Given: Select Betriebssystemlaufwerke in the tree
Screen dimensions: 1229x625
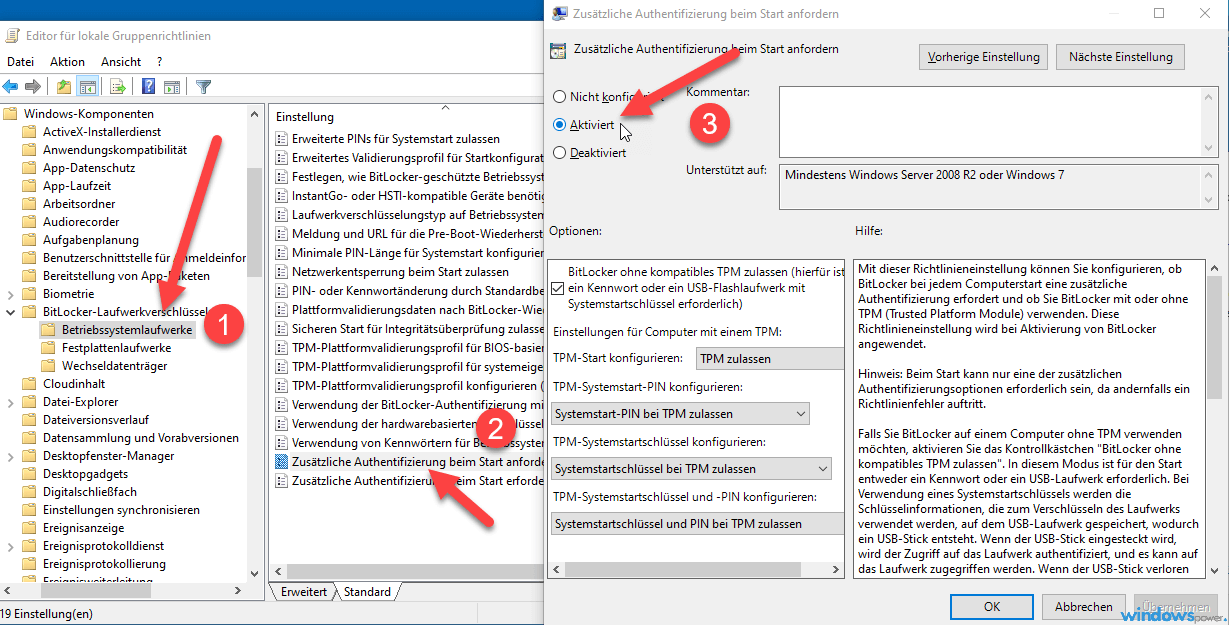Looking at the screenshot, I should 127,330.
